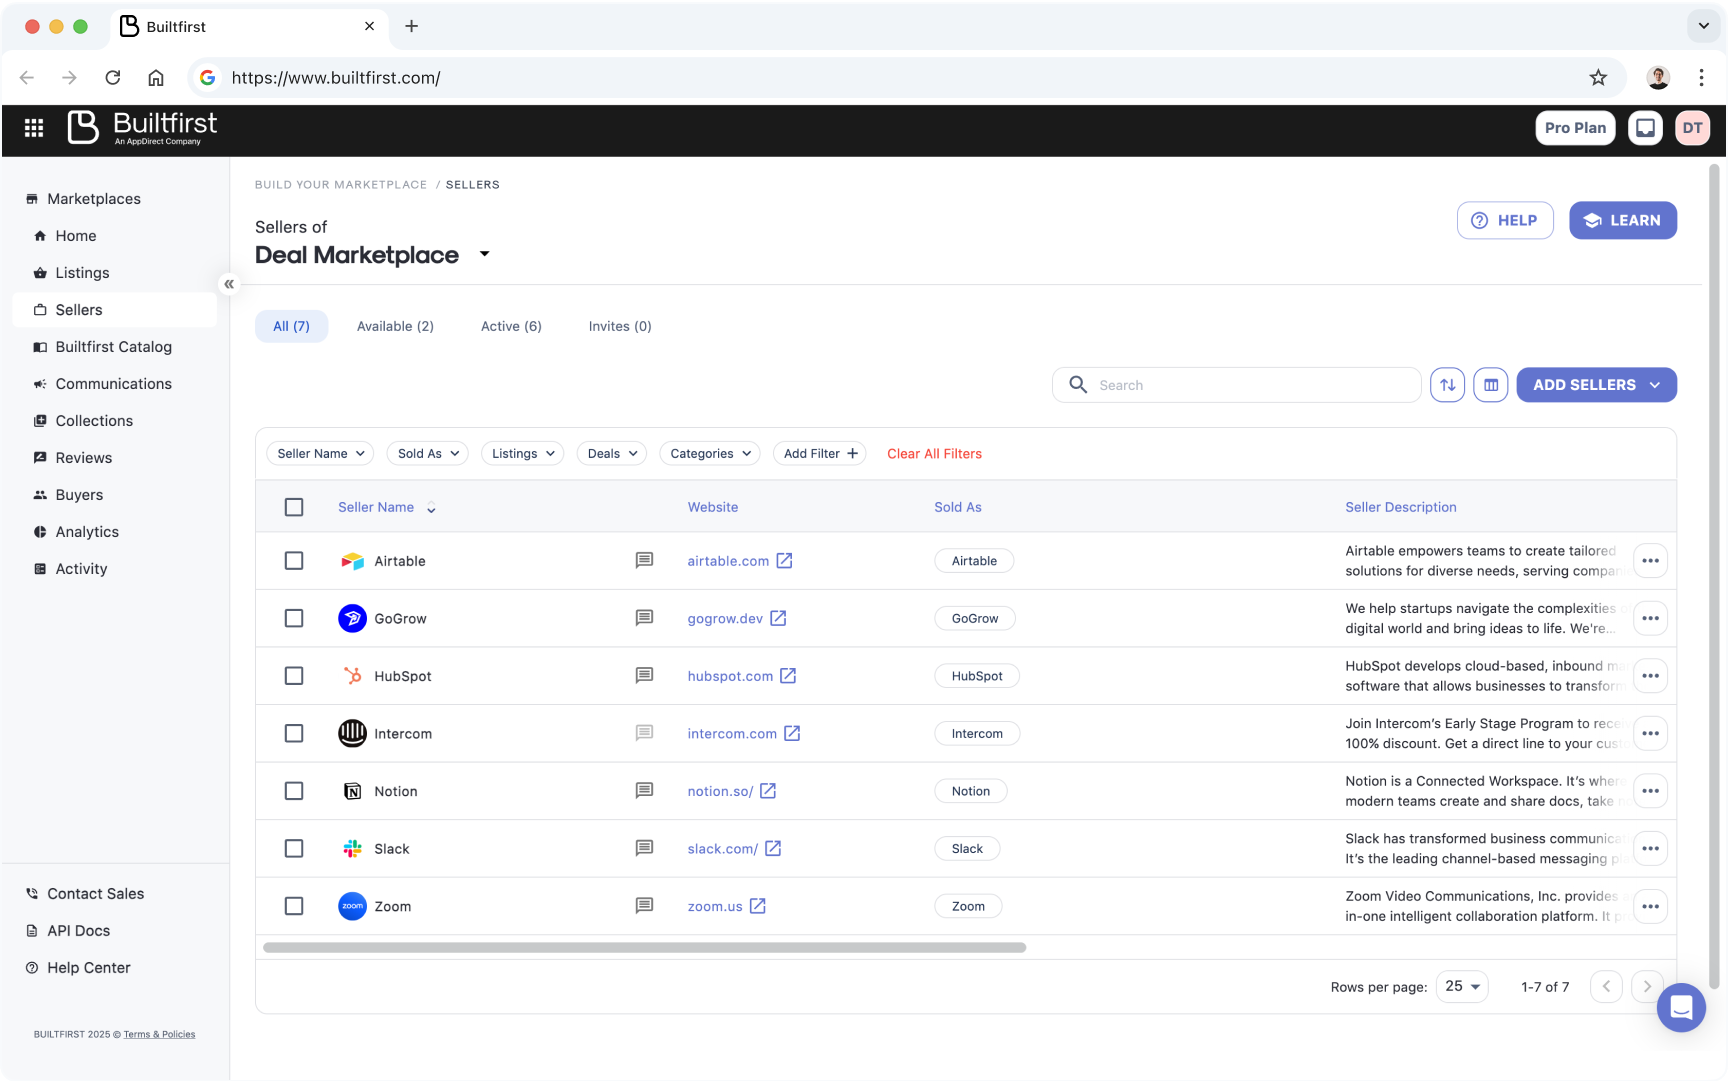Expand the ADD SELLERS dropdown button
Viewport: 1728px width, 1081px height.
[1596, 385]
